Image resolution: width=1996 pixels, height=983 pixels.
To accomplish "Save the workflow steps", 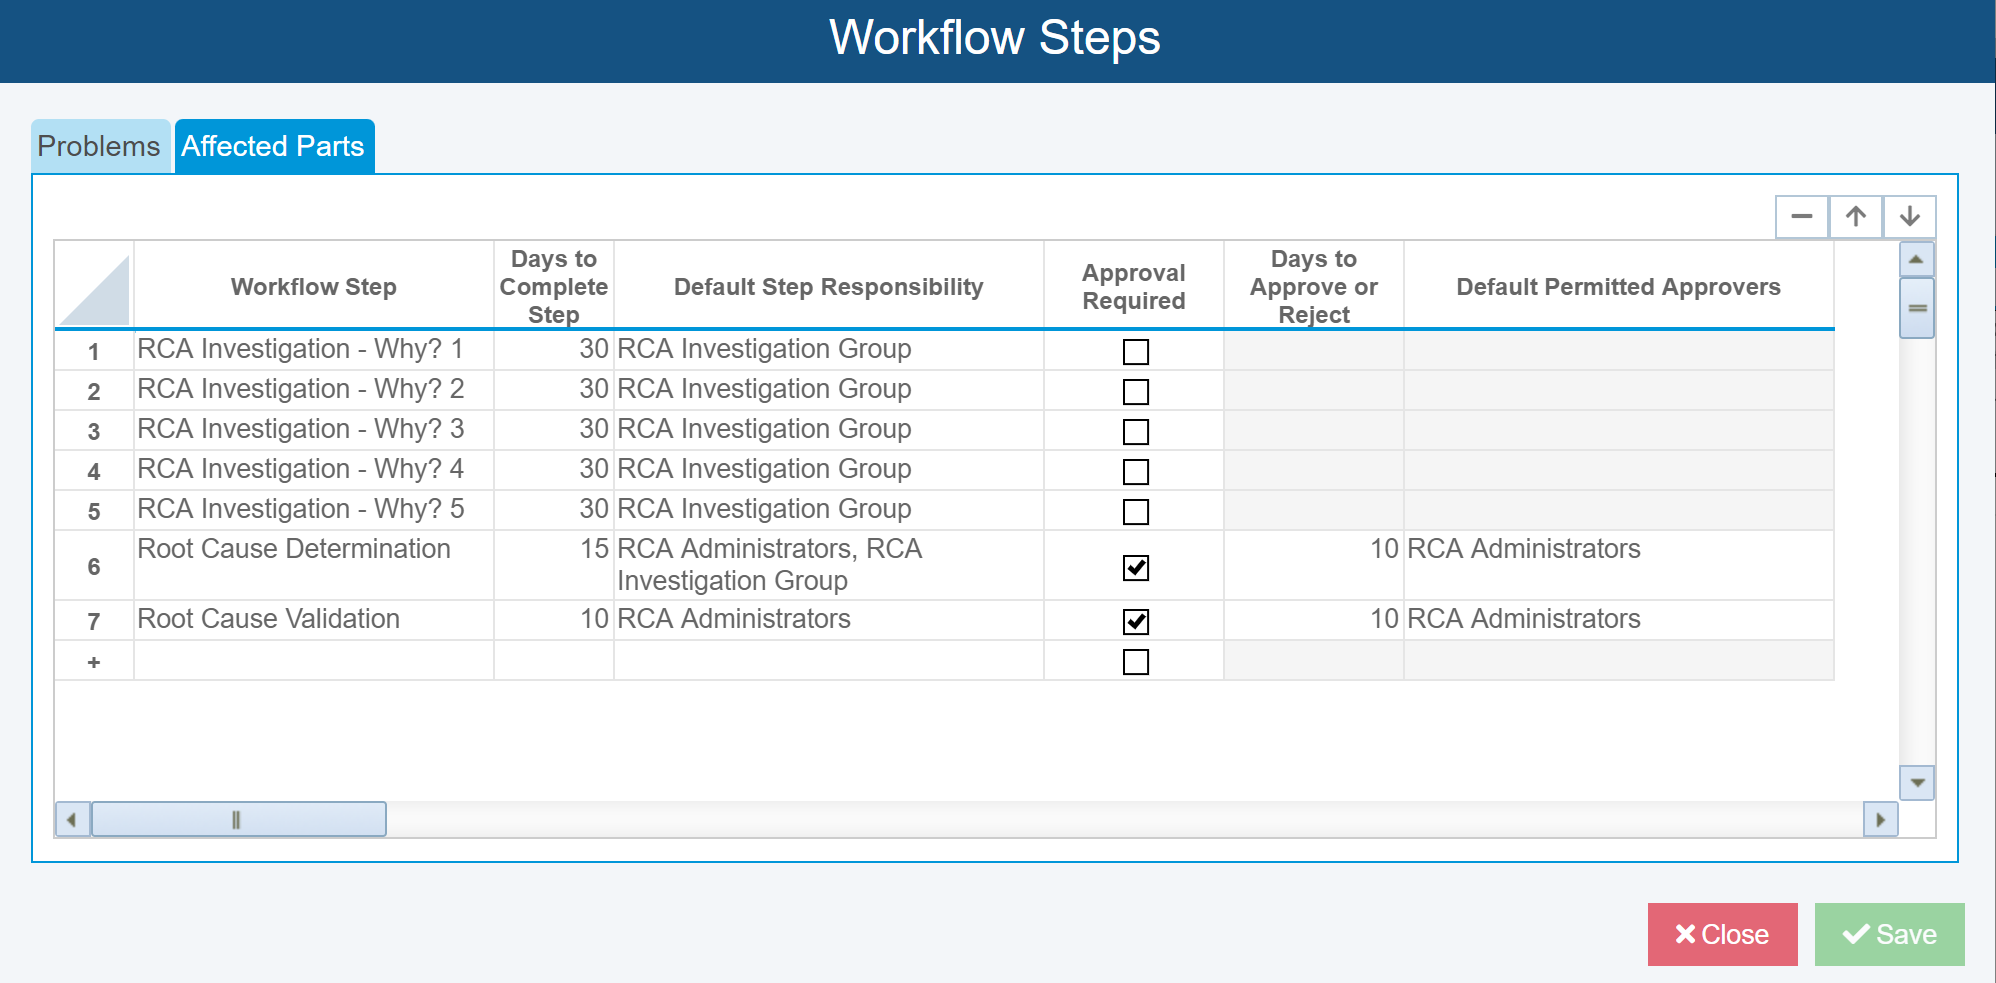I will (1888, 934).
